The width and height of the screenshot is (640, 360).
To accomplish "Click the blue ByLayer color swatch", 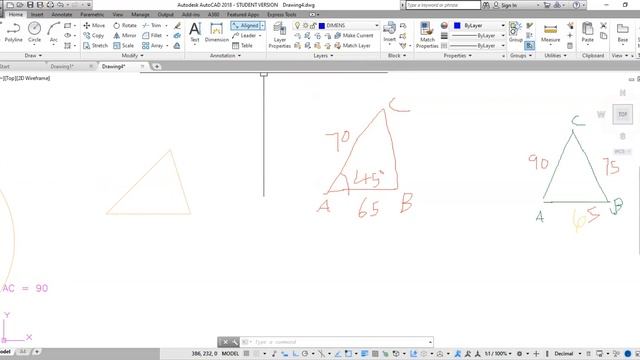I will click(457, 25).
